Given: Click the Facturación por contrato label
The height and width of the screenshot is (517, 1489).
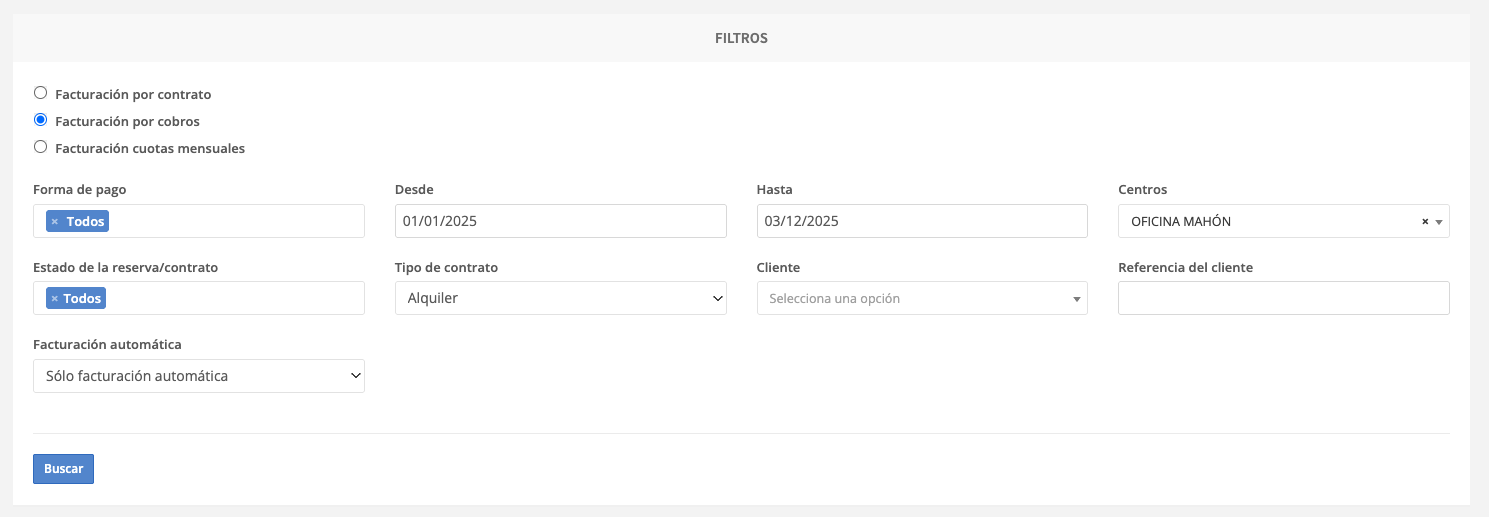Looking at the screenshot, I should click(133, 95).
